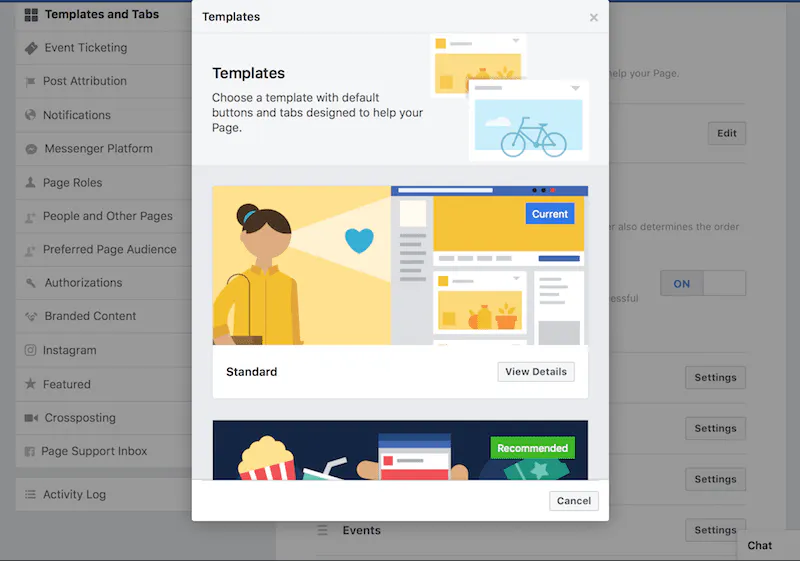The width and height of the screenshot is (800, 561).
Task: Open Page Support Inbox
Action: (x=104, y=451)
